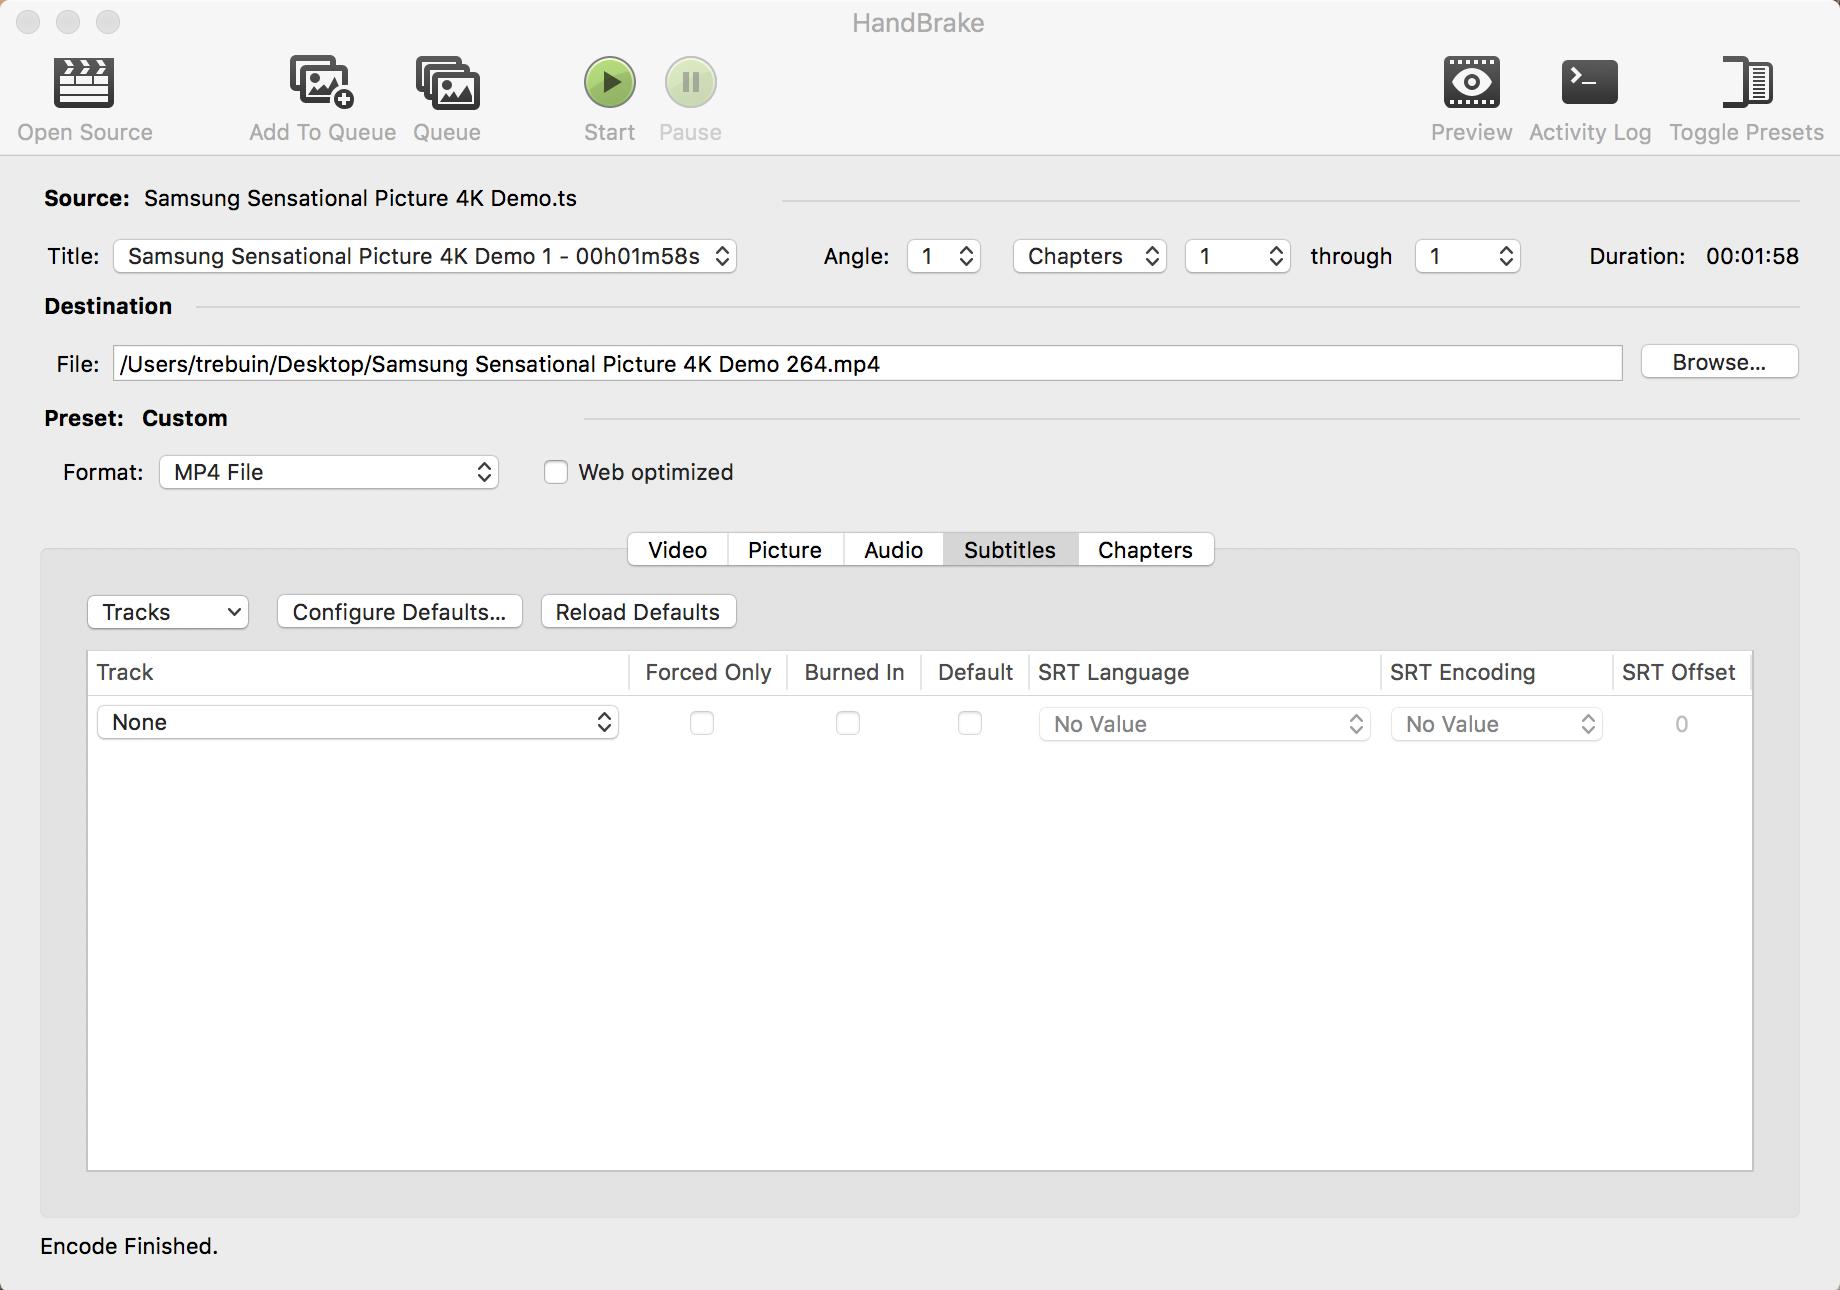Click the Pause encode button
The height and width of the screenshot is (1290, 1840).
point(690,82)
